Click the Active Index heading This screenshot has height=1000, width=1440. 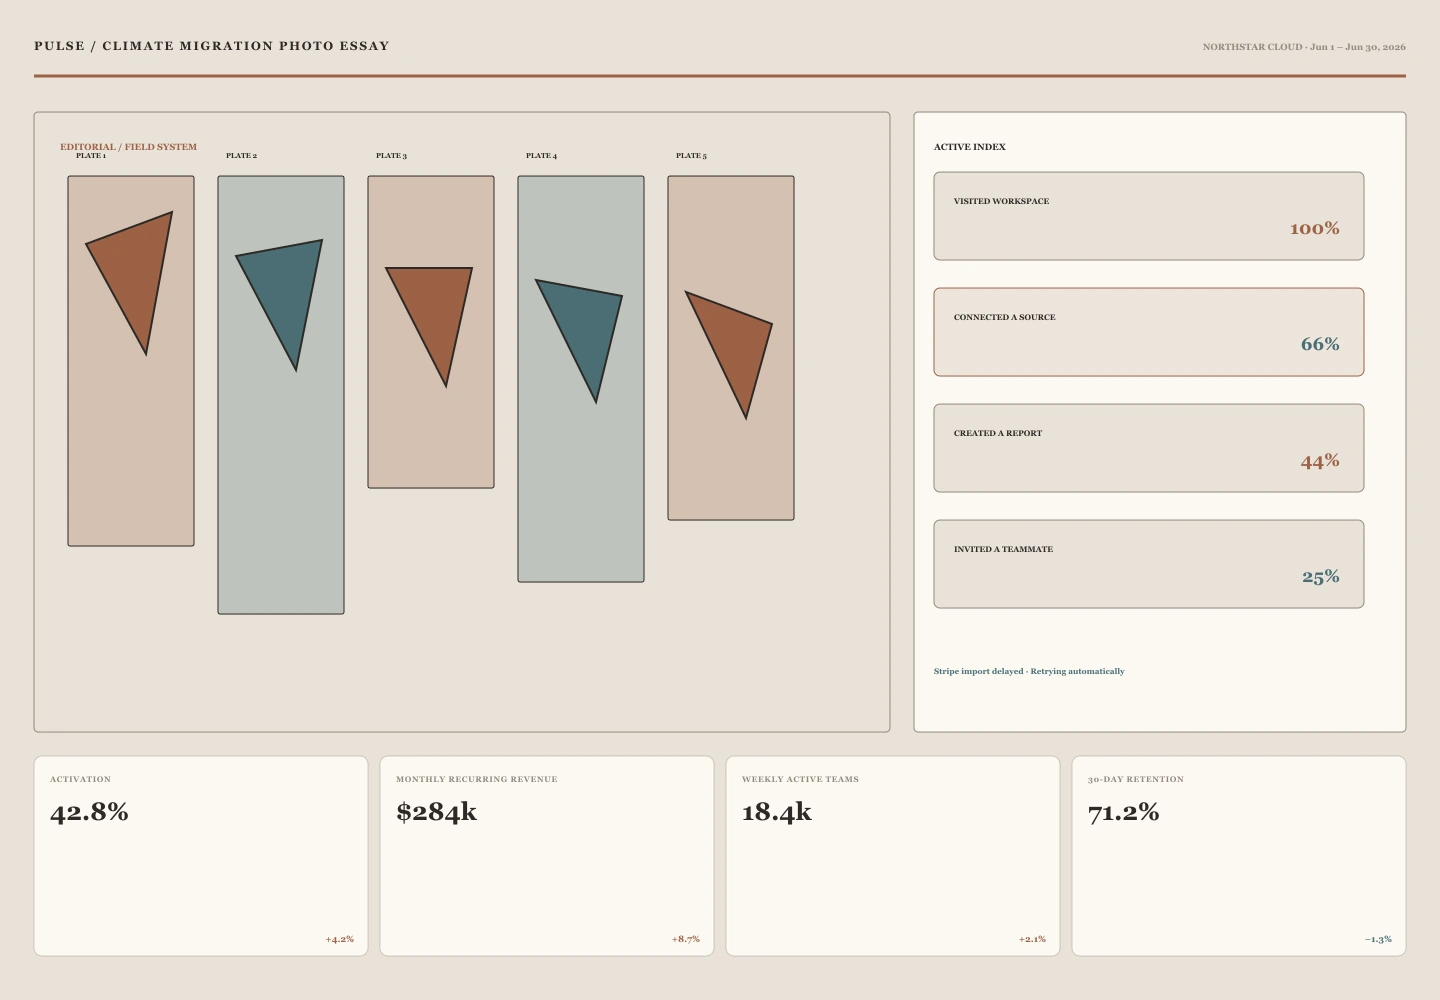click(970, 147)
